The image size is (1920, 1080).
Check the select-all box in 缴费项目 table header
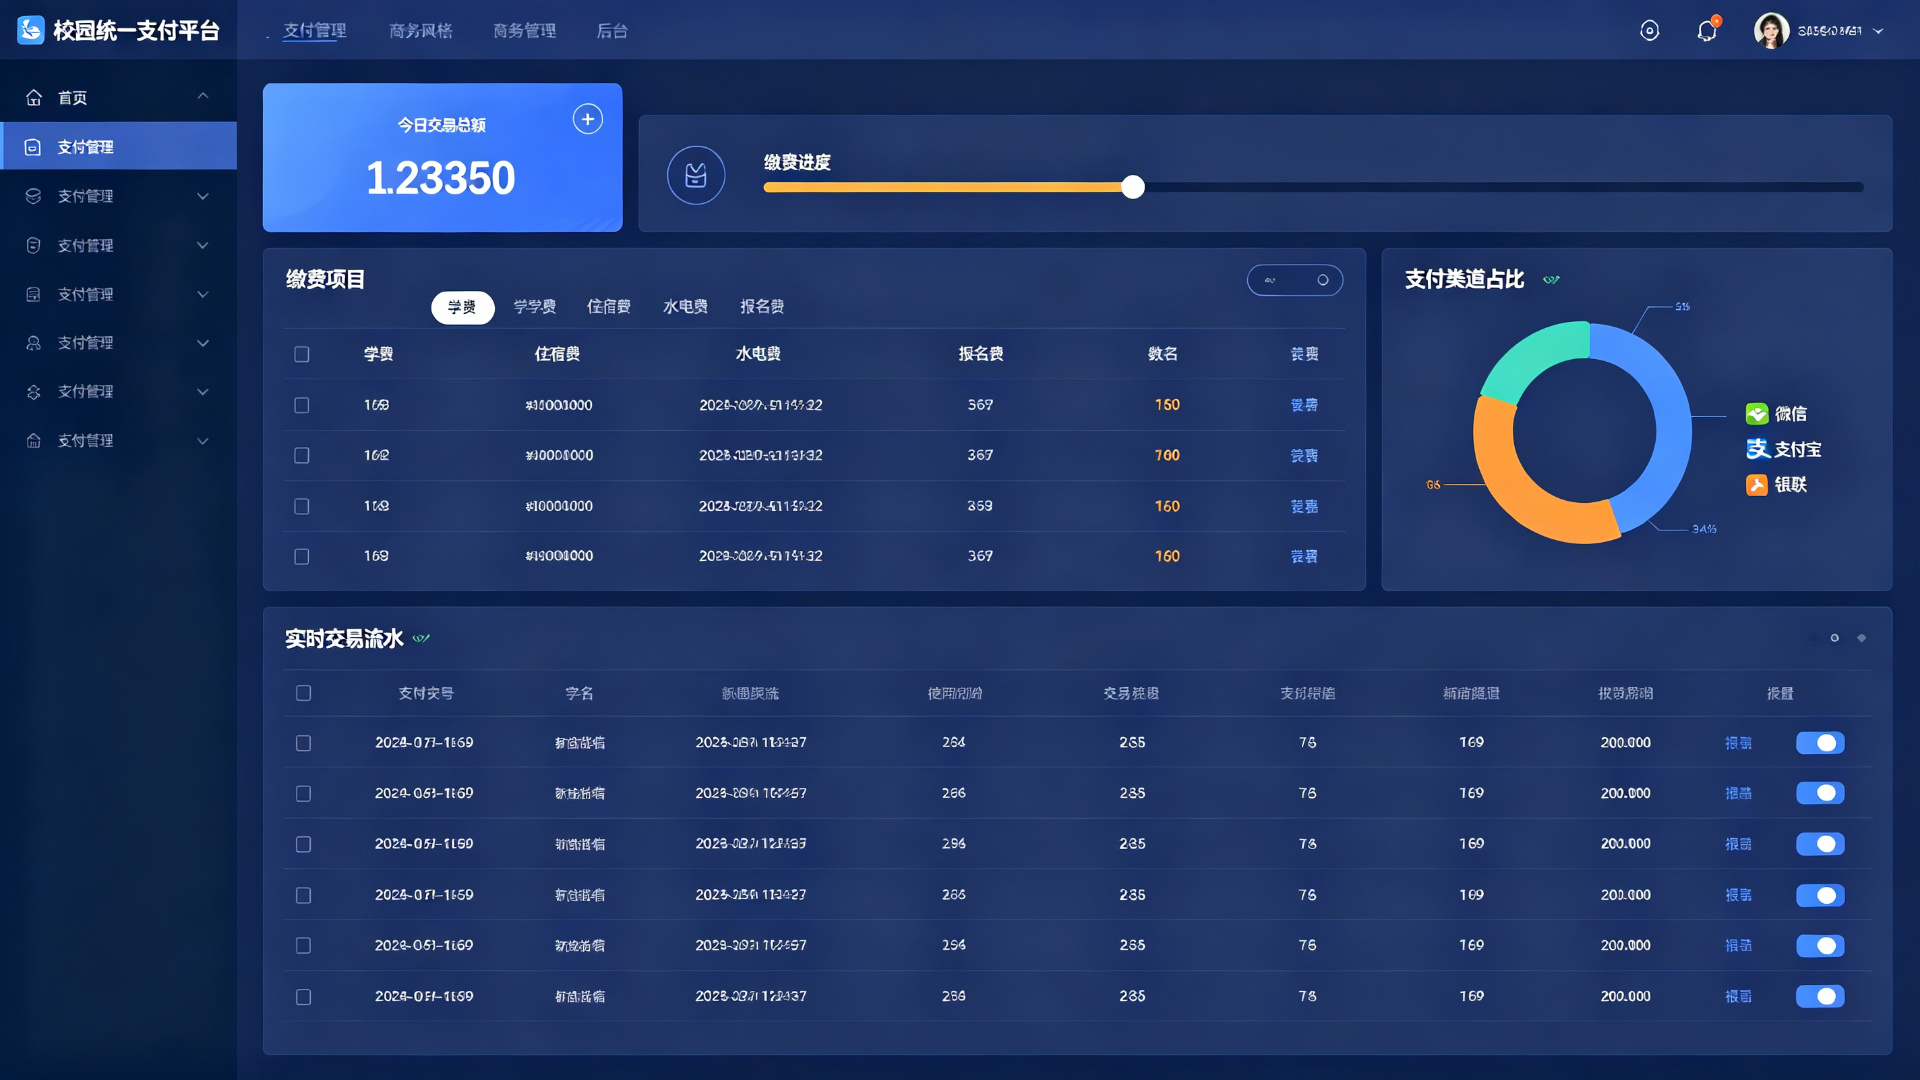click(302, 354)
